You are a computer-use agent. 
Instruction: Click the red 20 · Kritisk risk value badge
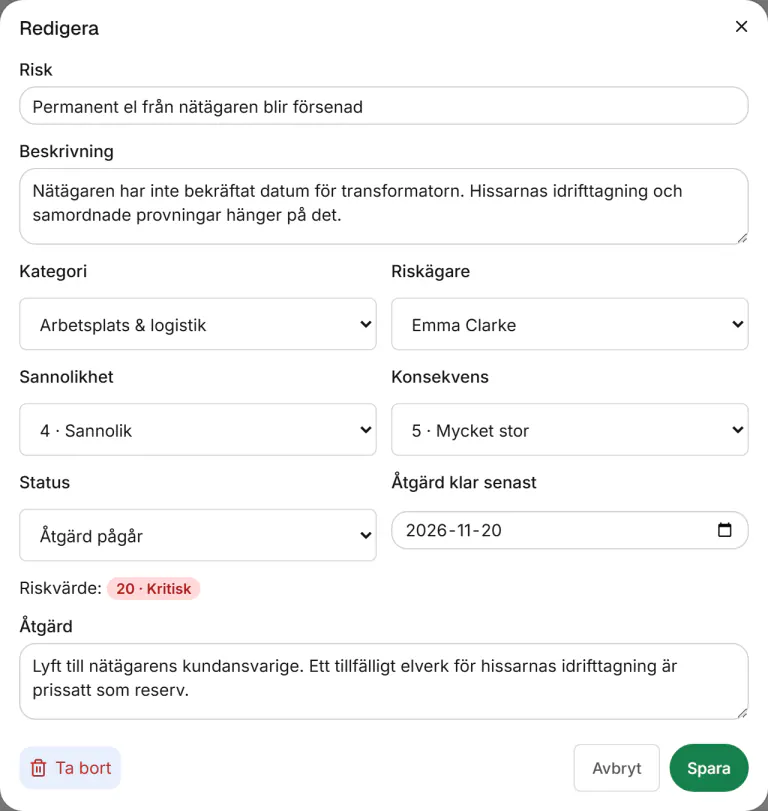[154, 589]
